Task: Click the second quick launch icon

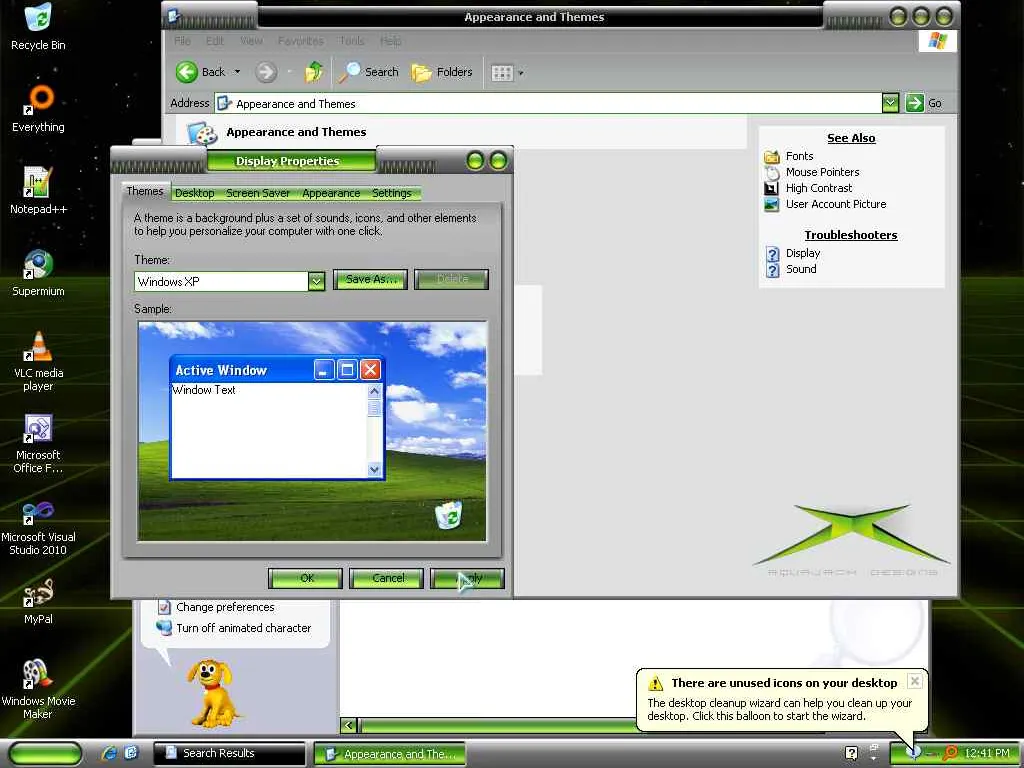Action: (131, 754)
